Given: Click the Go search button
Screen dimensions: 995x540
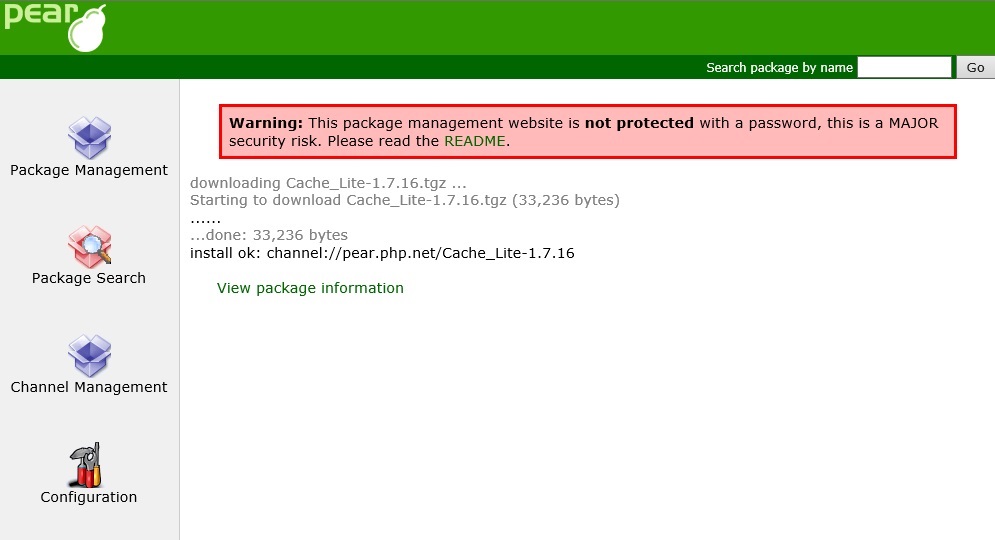Looking at the screenshot, I should point(975,67).
